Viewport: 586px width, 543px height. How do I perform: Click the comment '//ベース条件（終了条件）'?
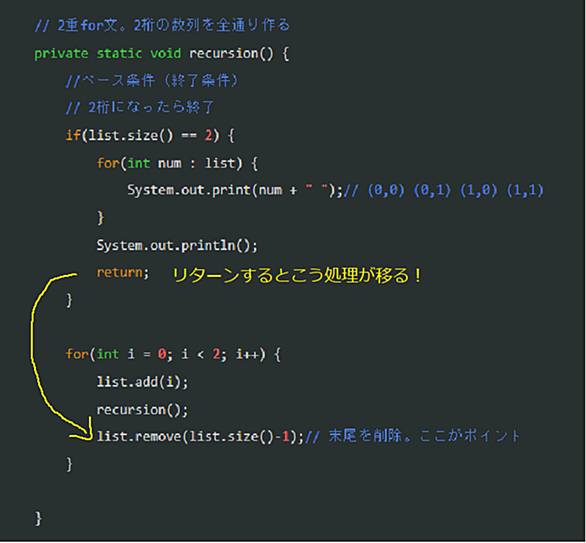tap(152, 81)
